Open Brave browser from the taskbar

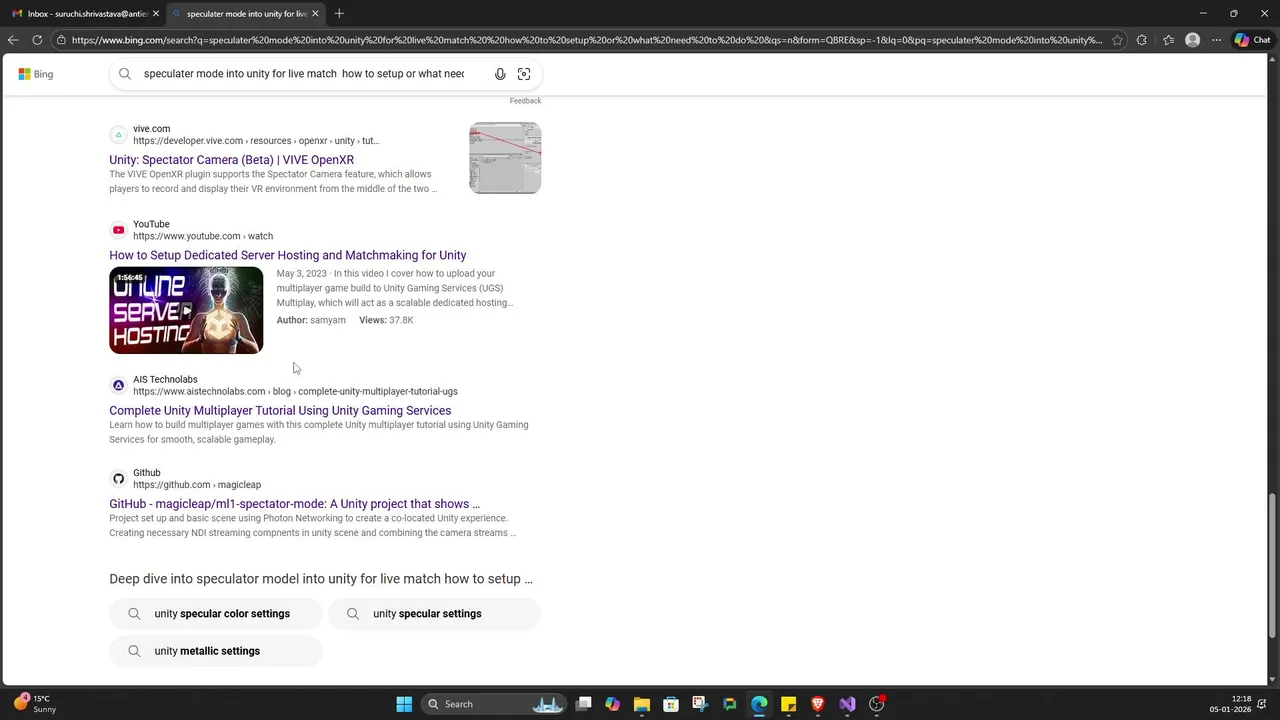[x=818, y=704]
